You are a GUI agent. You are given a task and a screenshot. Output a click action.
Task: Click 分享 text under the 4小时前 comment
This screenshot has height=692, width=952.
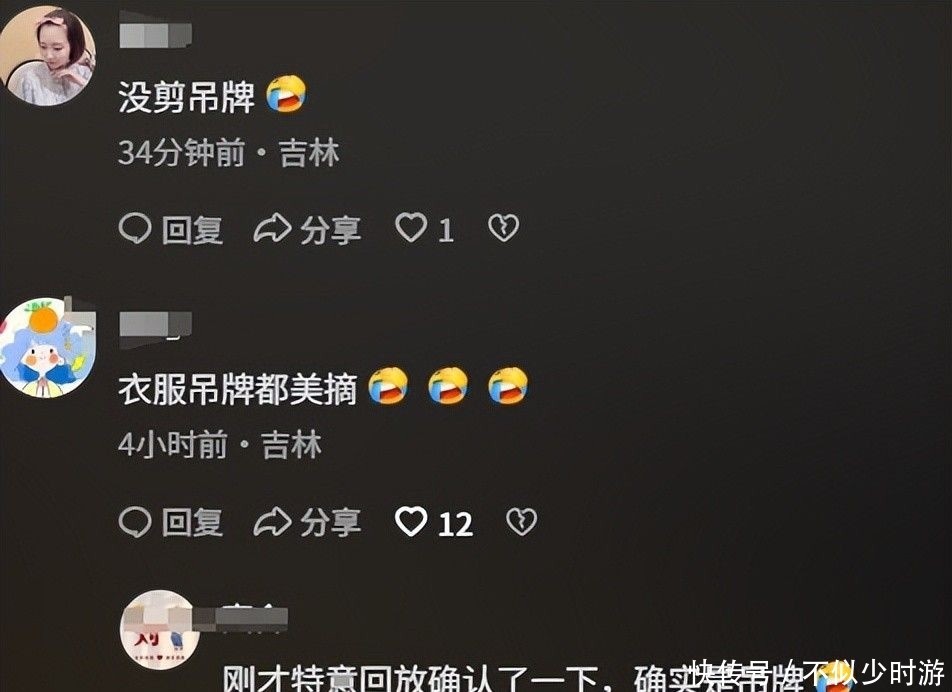(331, 523)
